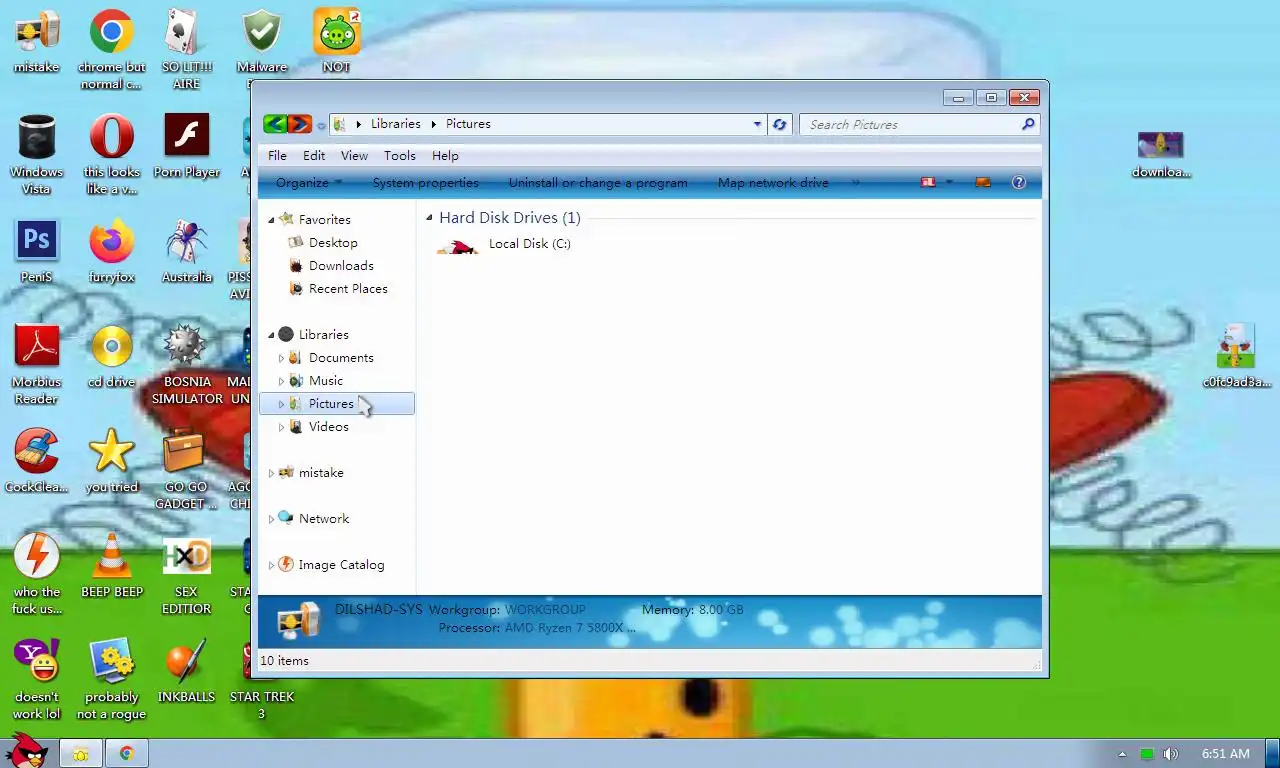Select the 'doesn't work lol' Yahoo icon
Screen dimensions: 1280x768
coord(37,680)
